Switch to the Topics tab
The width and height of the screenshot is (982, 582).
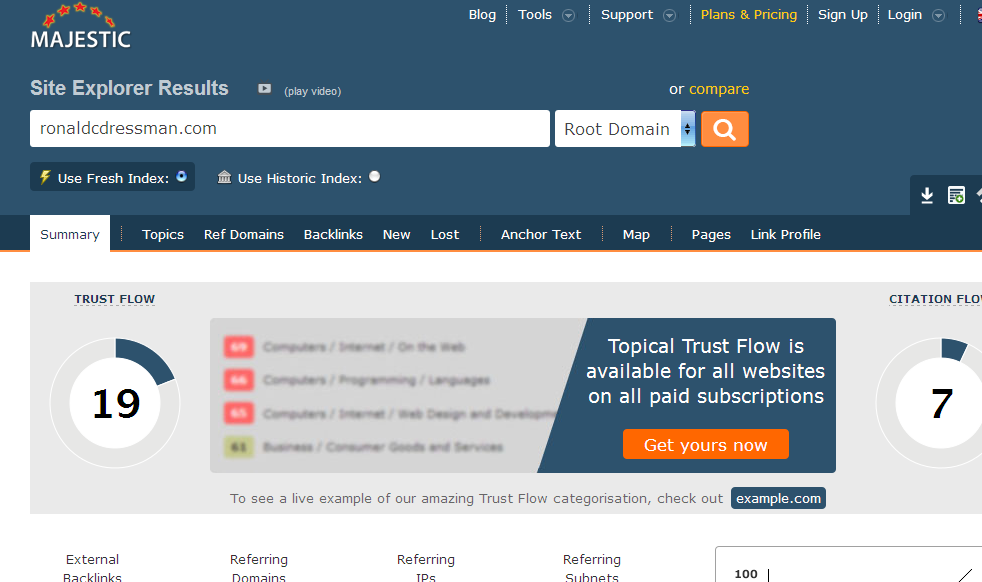tap(163, 234)
